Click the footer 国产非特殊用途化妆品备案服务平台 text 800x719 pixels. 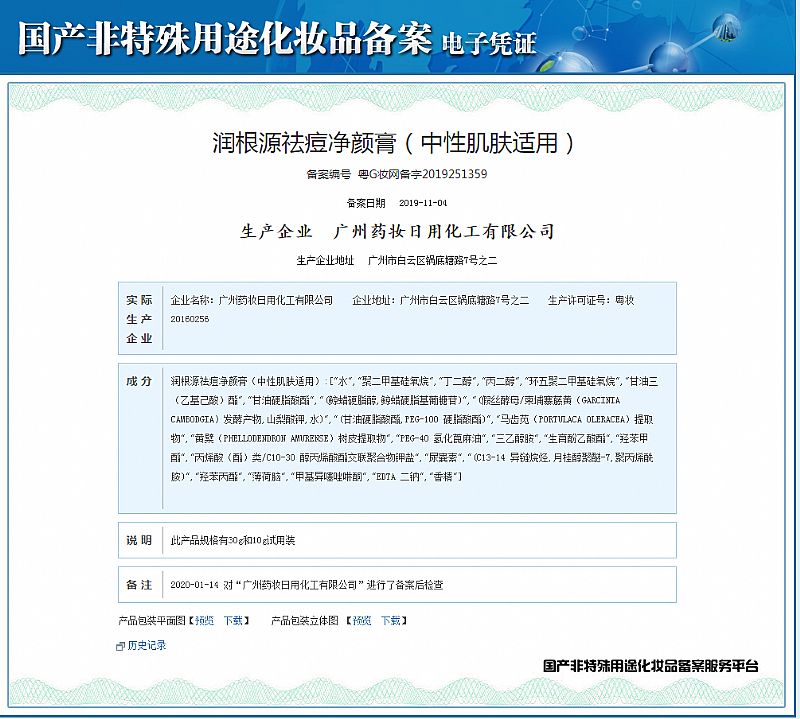pyautogui.click(x=651, y=666)
